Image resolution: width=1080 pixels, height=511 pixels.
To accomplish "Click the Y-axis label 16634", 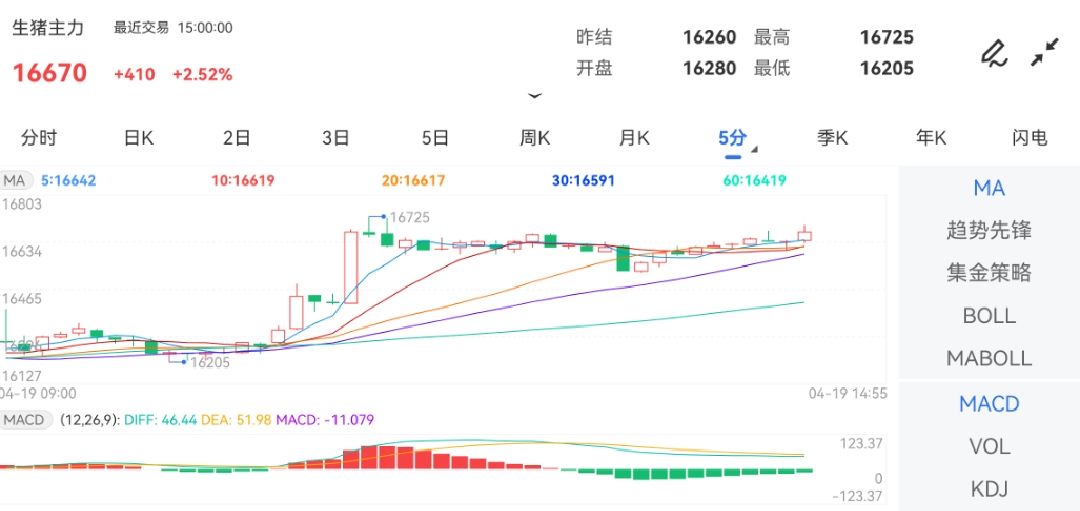I will pos(22,251).
